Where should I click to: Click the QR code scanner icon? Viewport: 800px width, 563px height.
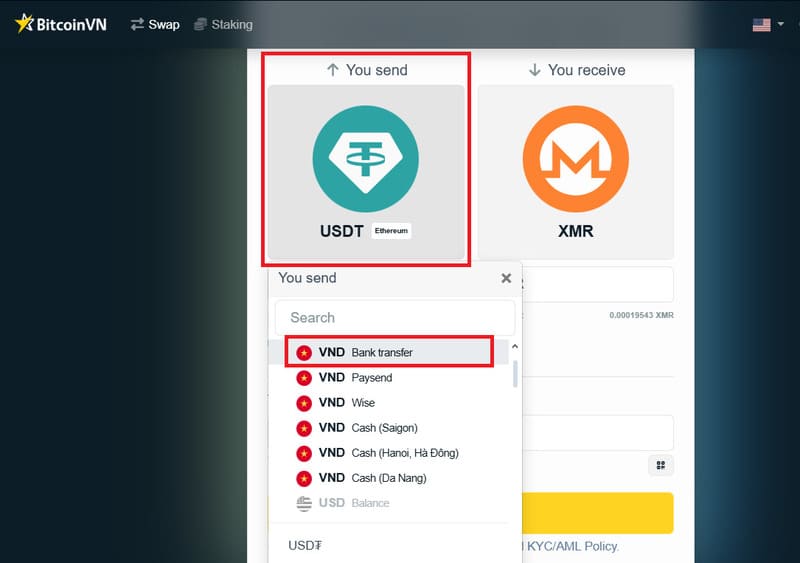pos(660,465)
